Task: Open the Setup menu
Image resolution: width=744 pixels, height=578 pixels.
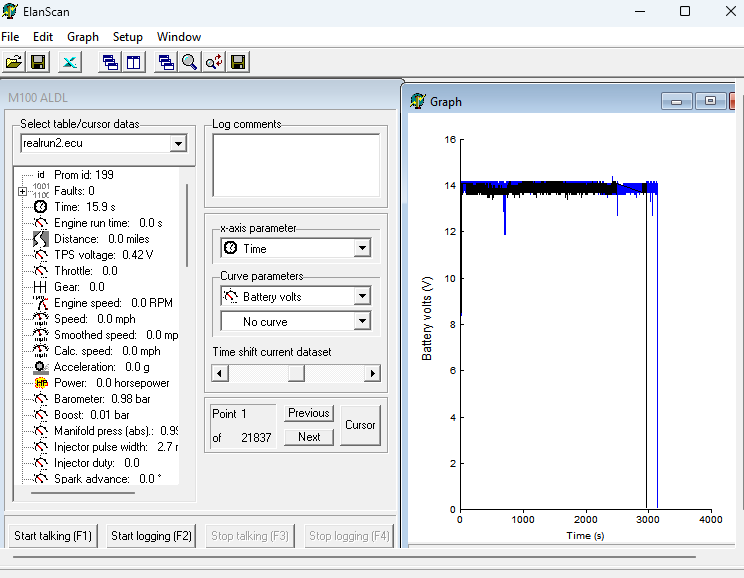Action: pyautogui.click(x=128, y=37)
